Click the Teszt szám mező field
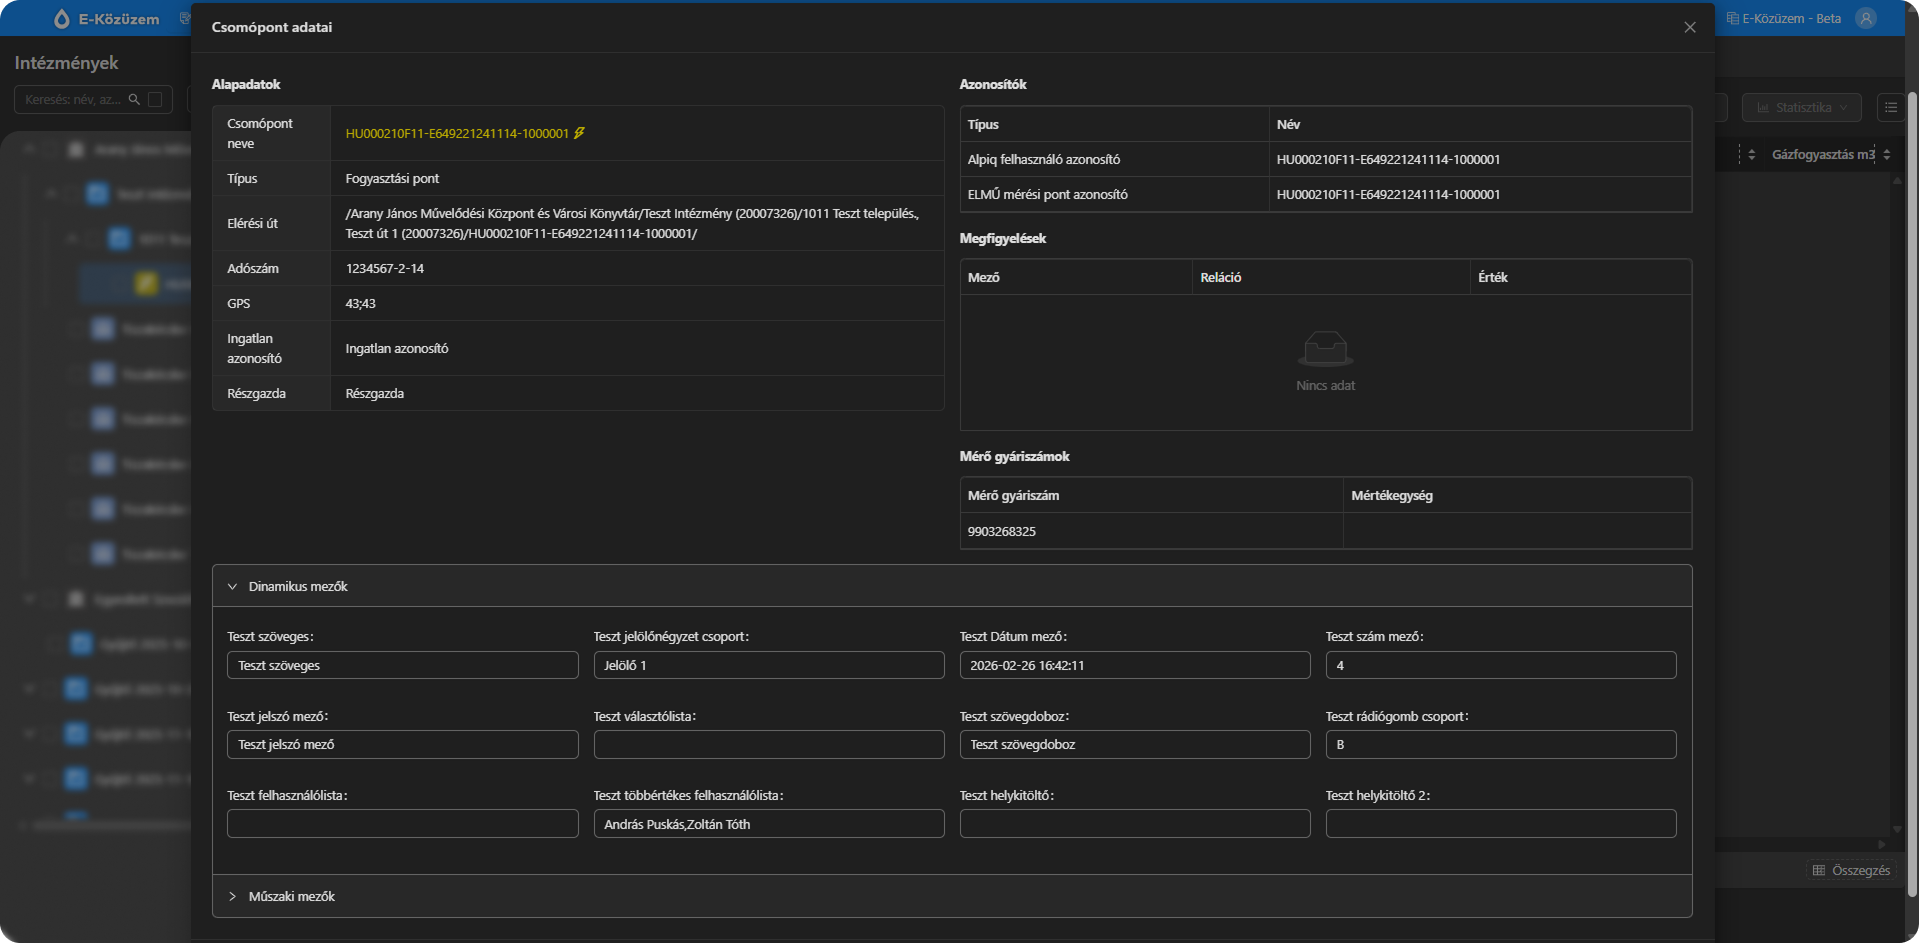The width and height of the screenshot is (1919, 943). click(x=1500, y=665)
